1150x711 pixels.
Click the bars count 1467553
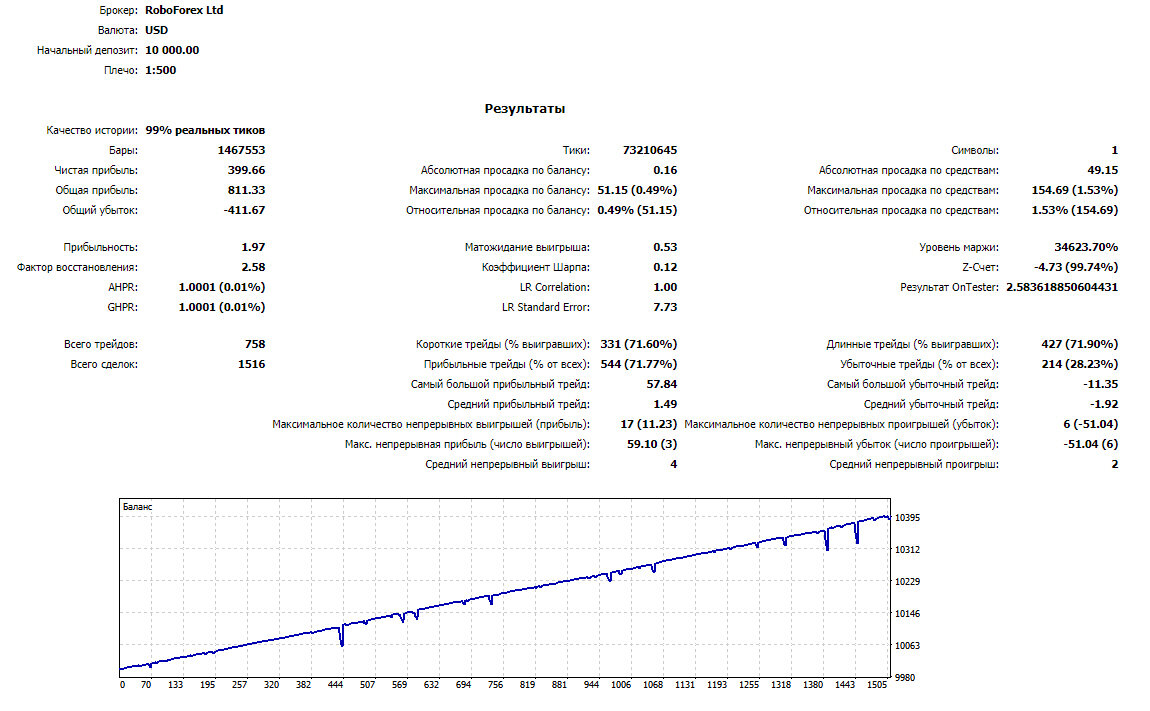click(x=241, y=150)
